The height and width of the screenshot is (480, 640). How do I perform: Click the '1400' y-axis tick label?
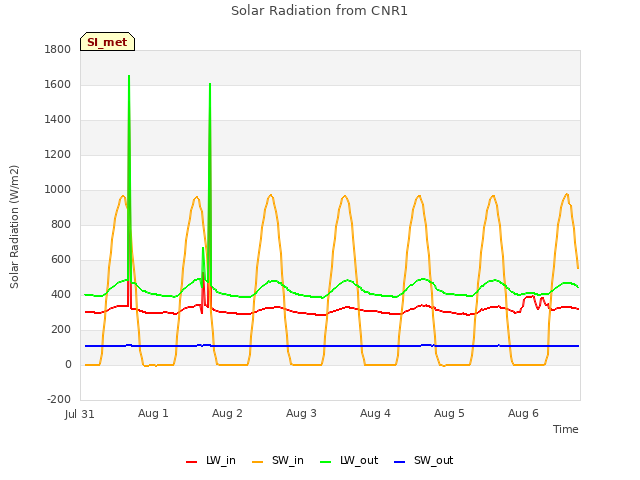58,120
